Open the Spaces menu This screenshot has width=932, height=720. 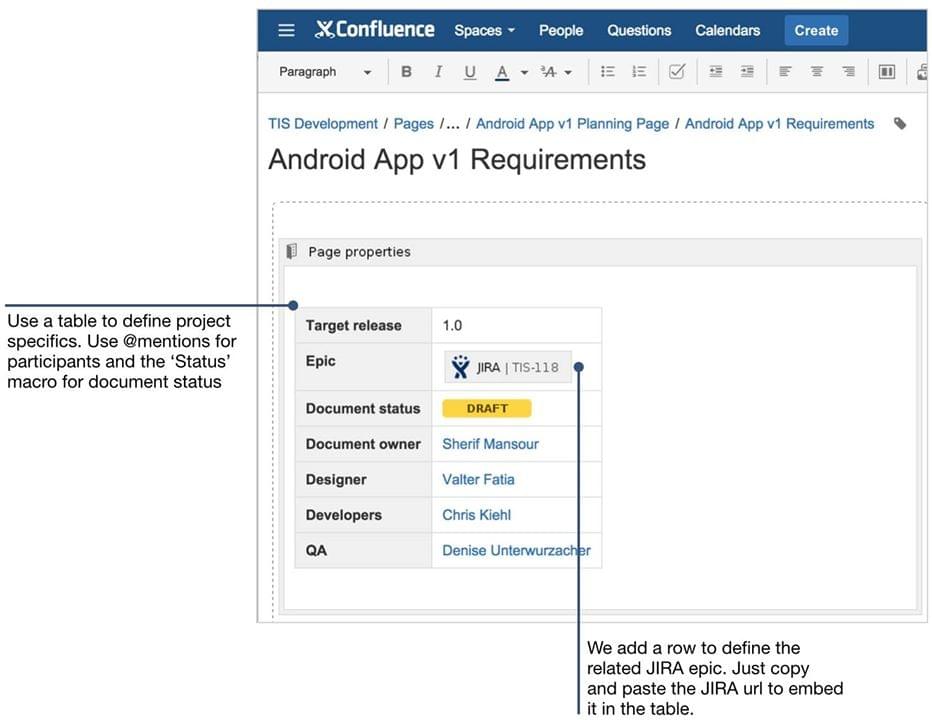point(484,30)
